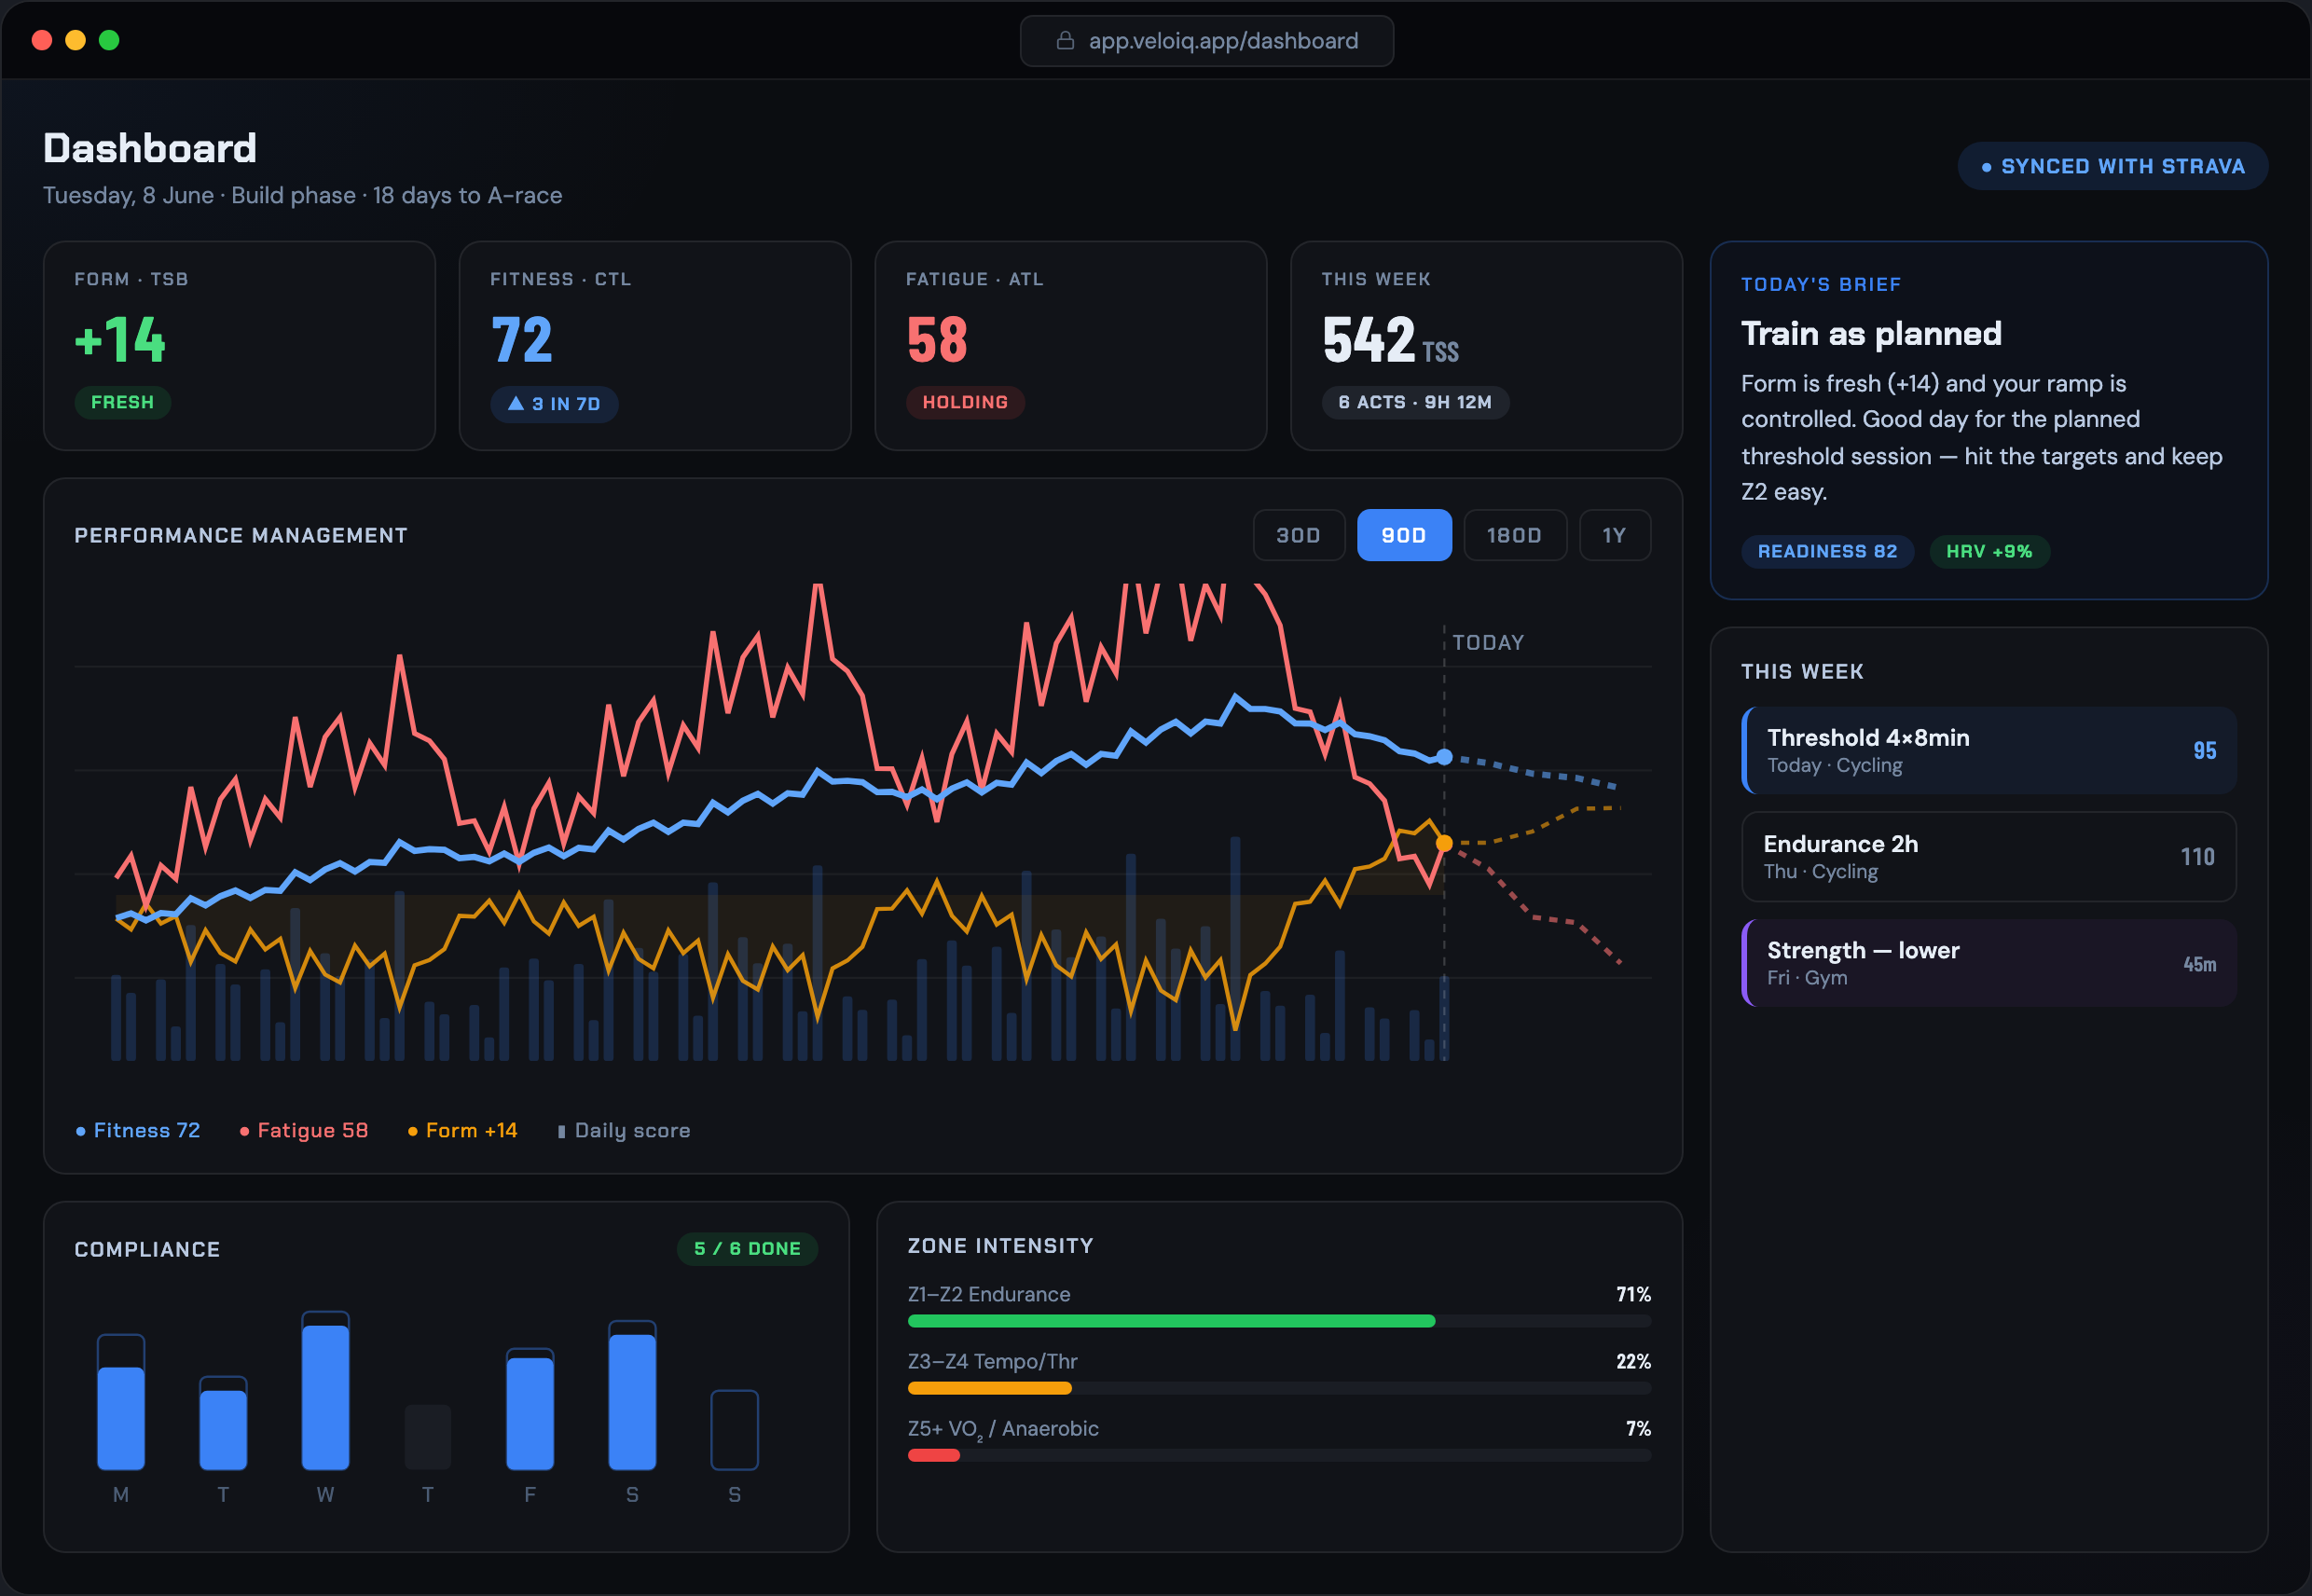
Task: Click the orange form marker at today
Action: pos(1444,844)
